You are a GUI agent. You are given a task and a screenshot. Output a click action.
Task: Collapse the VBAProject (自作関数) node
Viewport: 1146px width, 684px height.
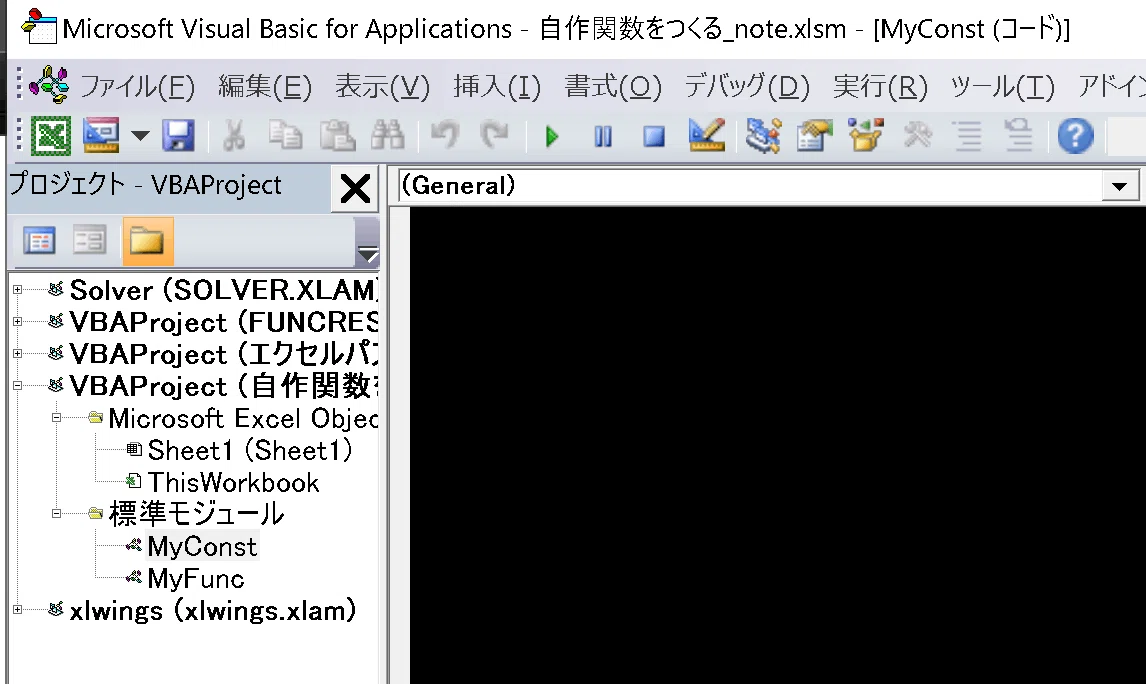(x=18, y=386)
